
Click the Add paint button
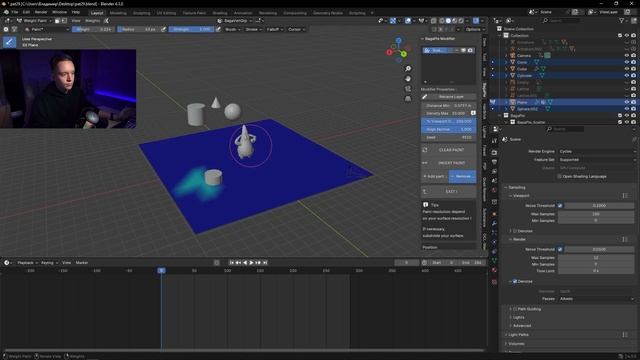coord(435,176)
